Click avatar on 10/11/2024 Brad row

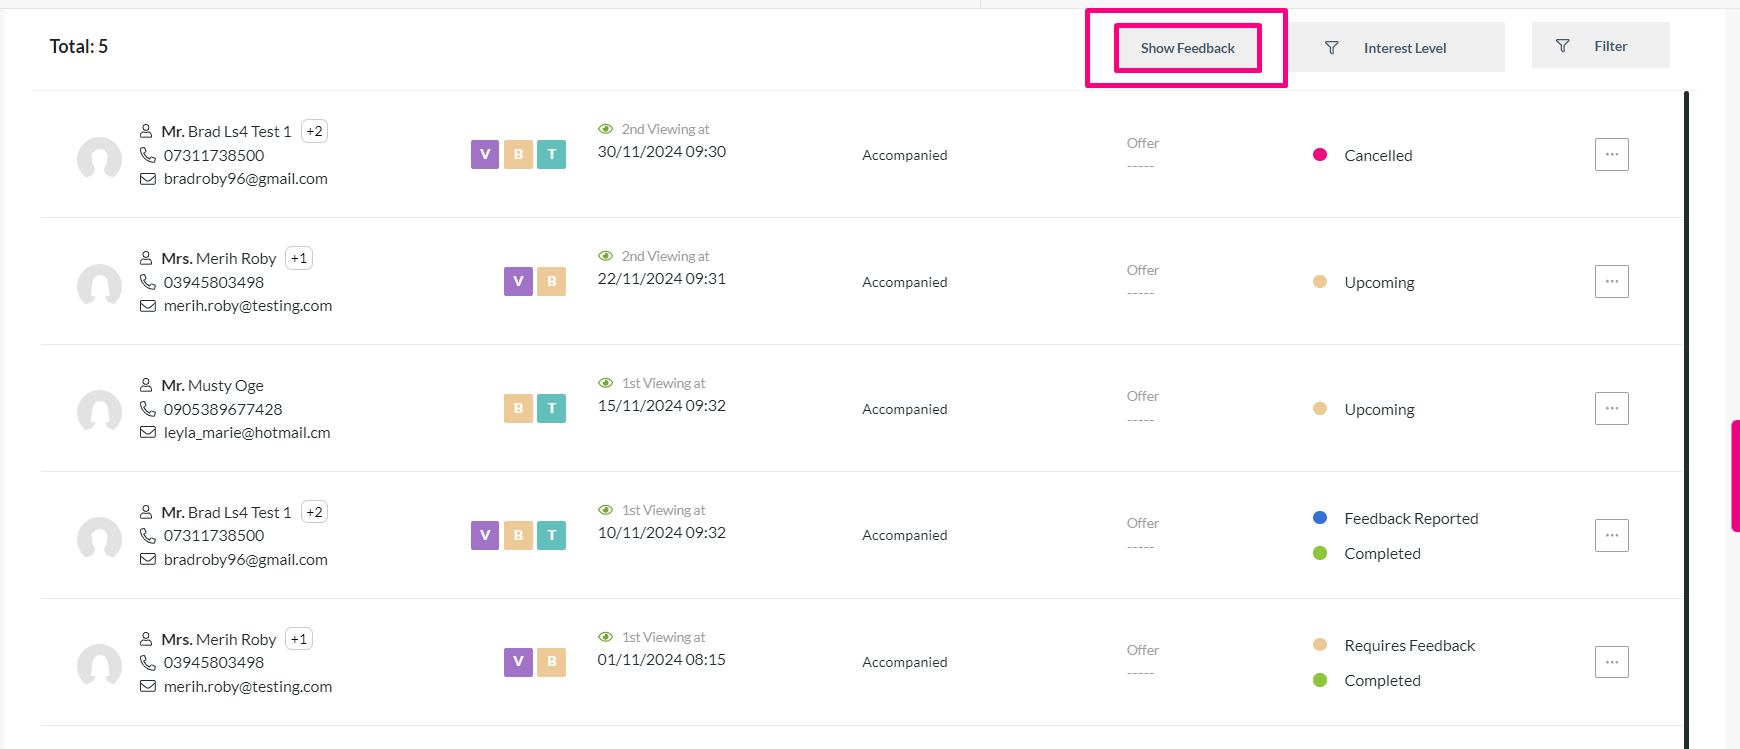99,539
